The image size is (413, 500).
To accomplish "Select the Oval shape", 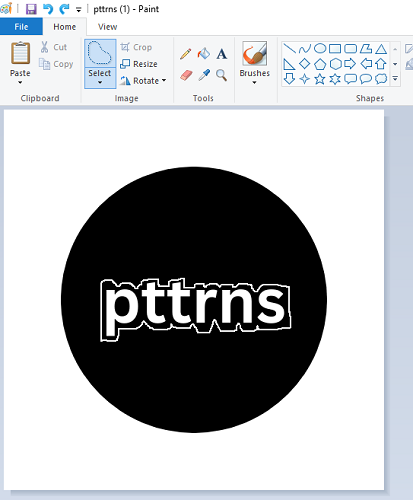I will coord(320,48).
